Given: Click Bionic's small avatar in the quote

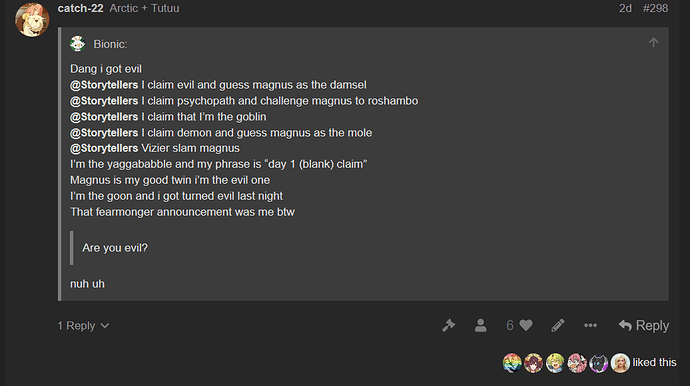Looking at the screenshot, I should pos(78,44).
